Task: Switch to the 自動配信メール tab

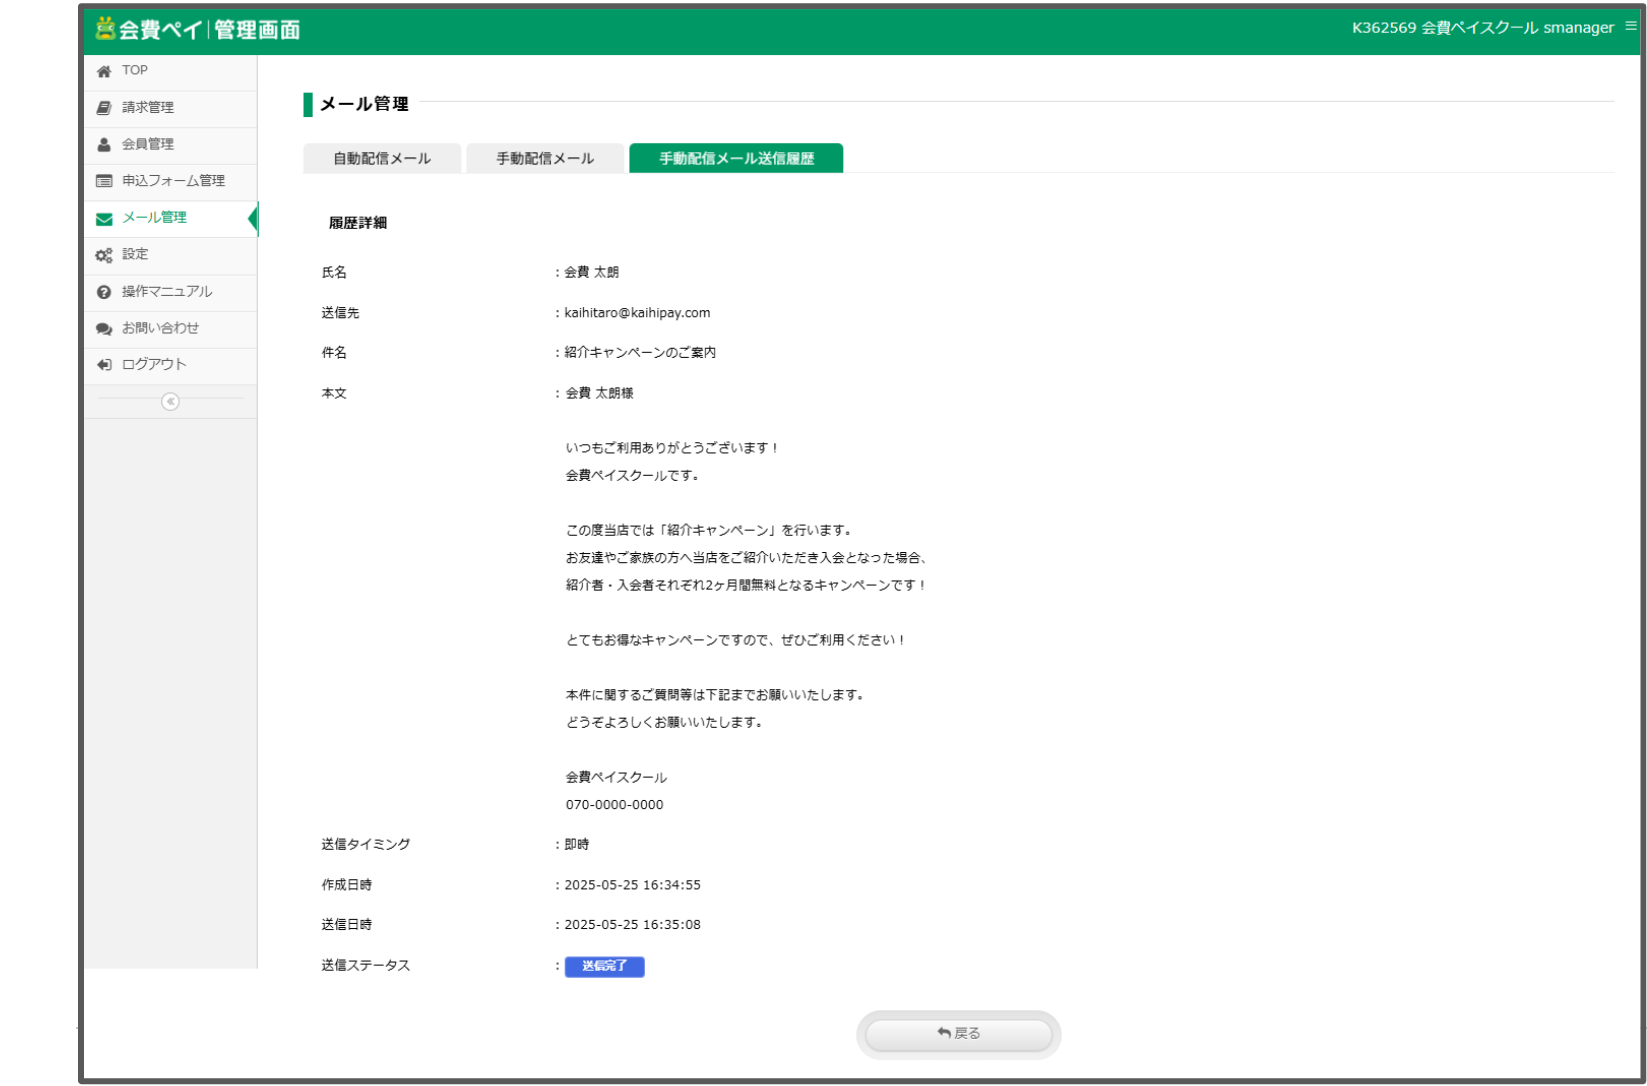Action: [x=381, y=158]
